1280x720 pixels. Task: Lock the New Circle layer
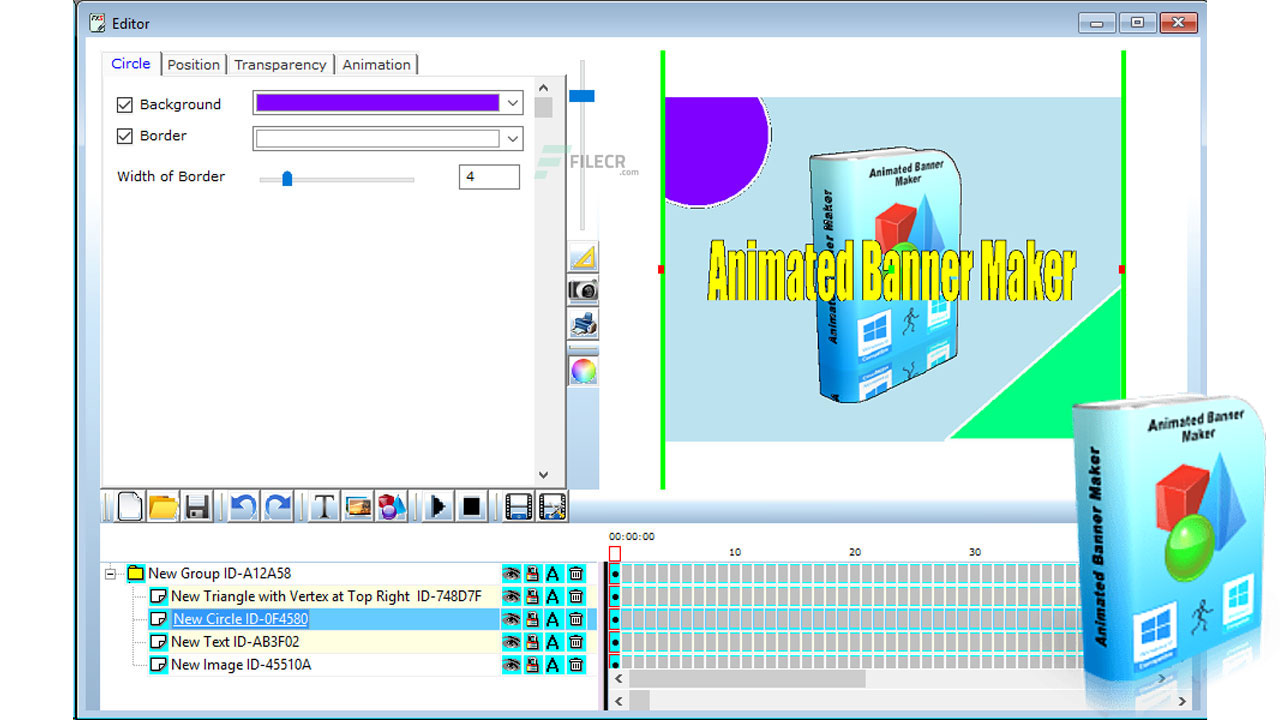pos(532,619)
